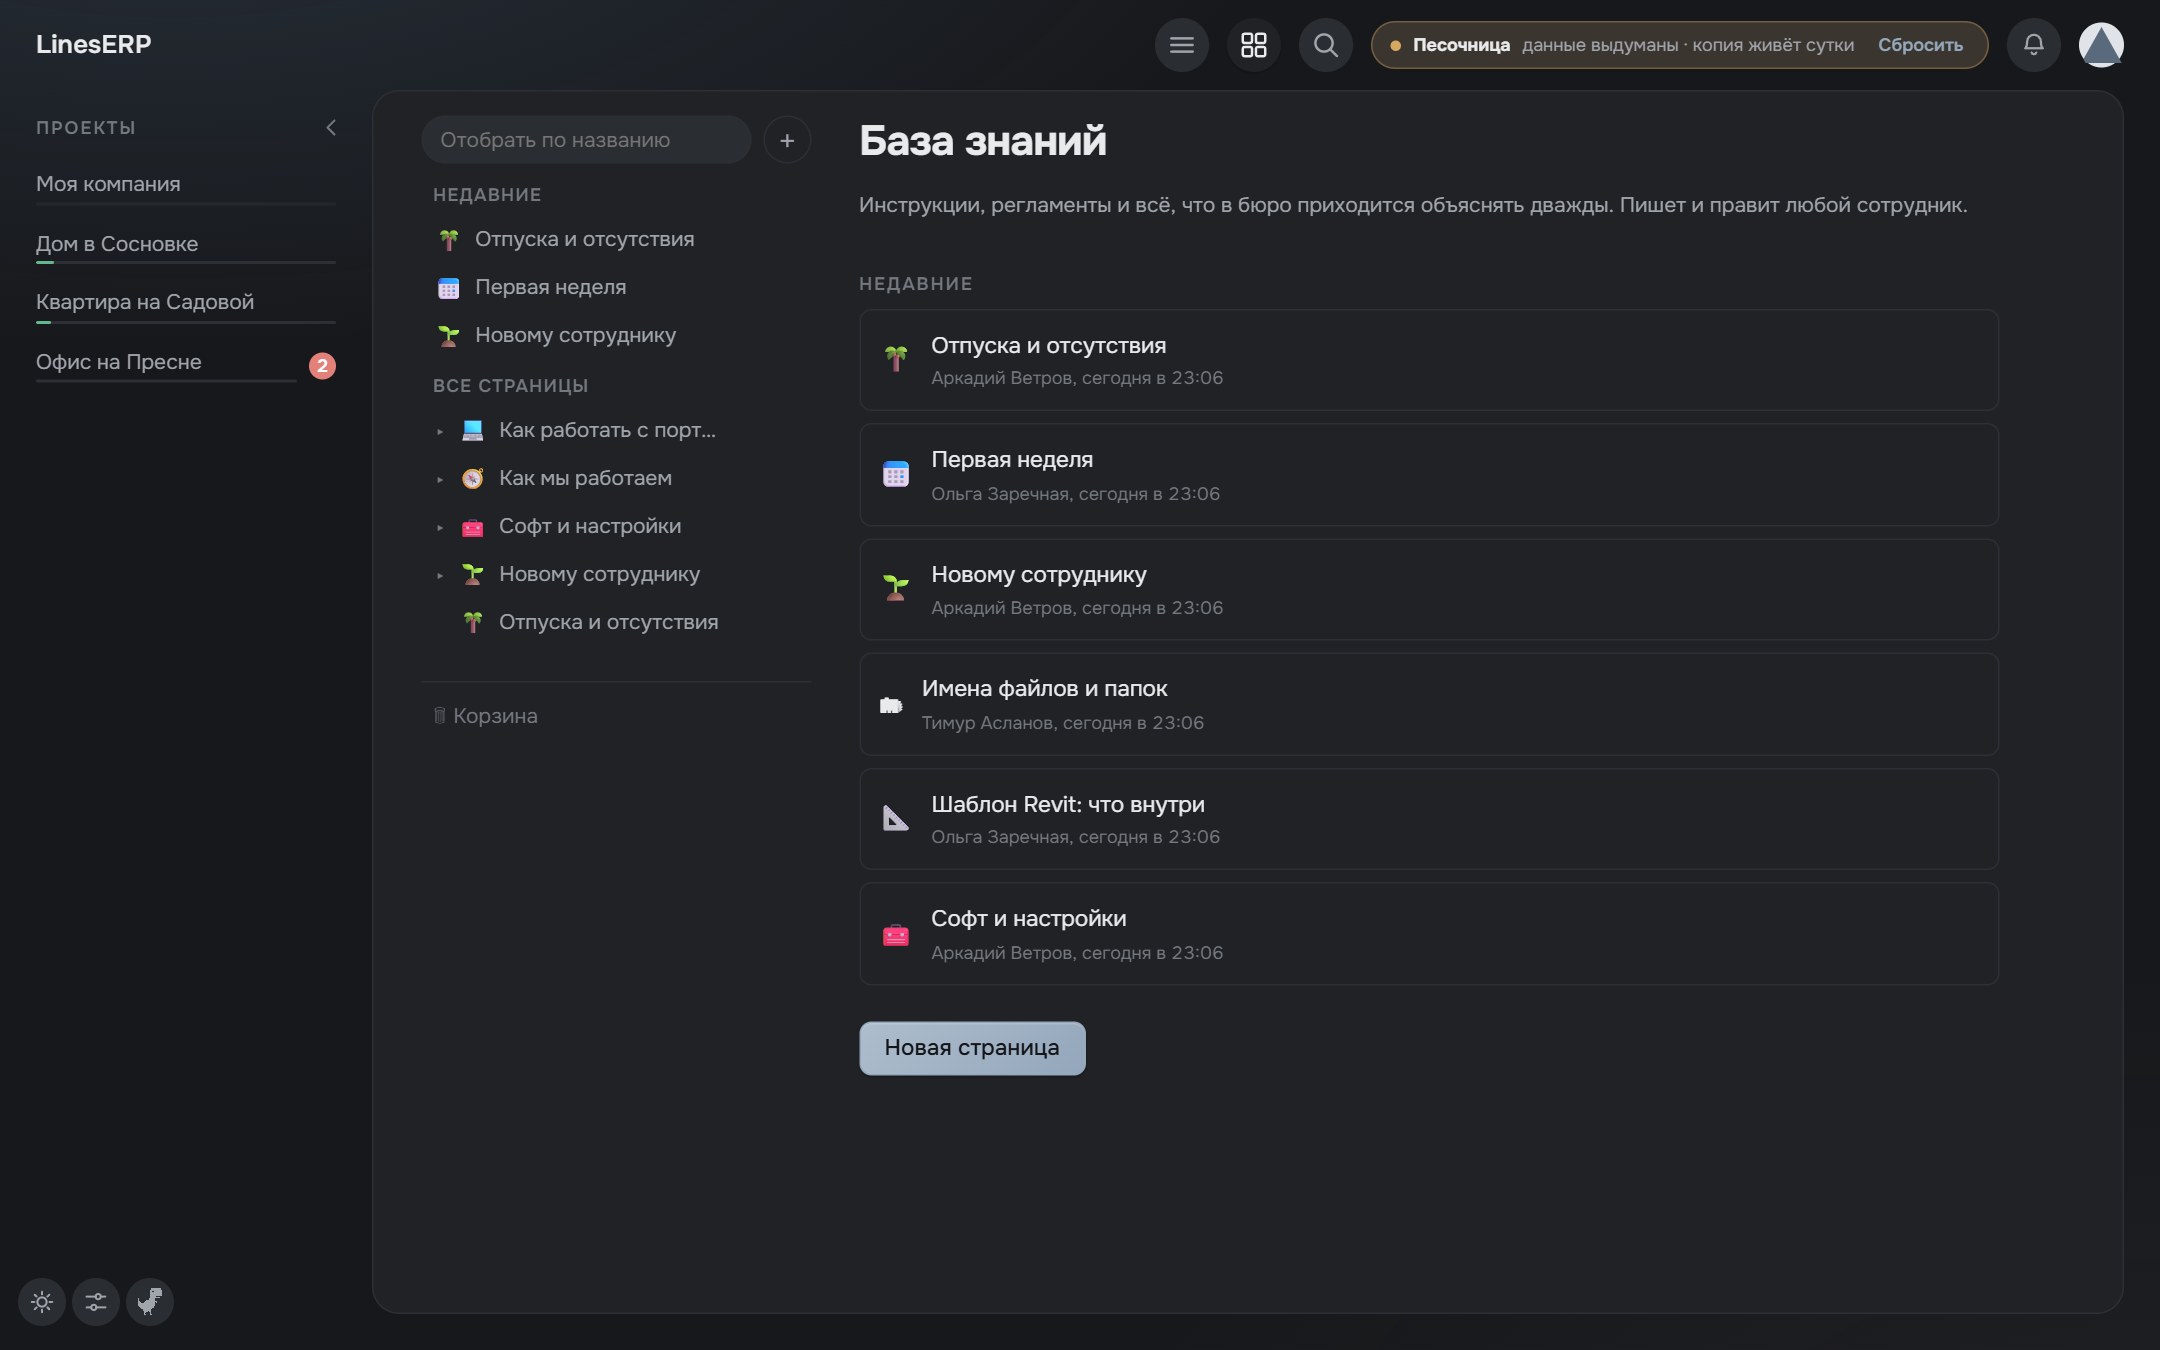Viewport: 2160px width, 1350px height.
Task: Click the laptop icon of Как работать с порт…
Action: coord(472,431)
